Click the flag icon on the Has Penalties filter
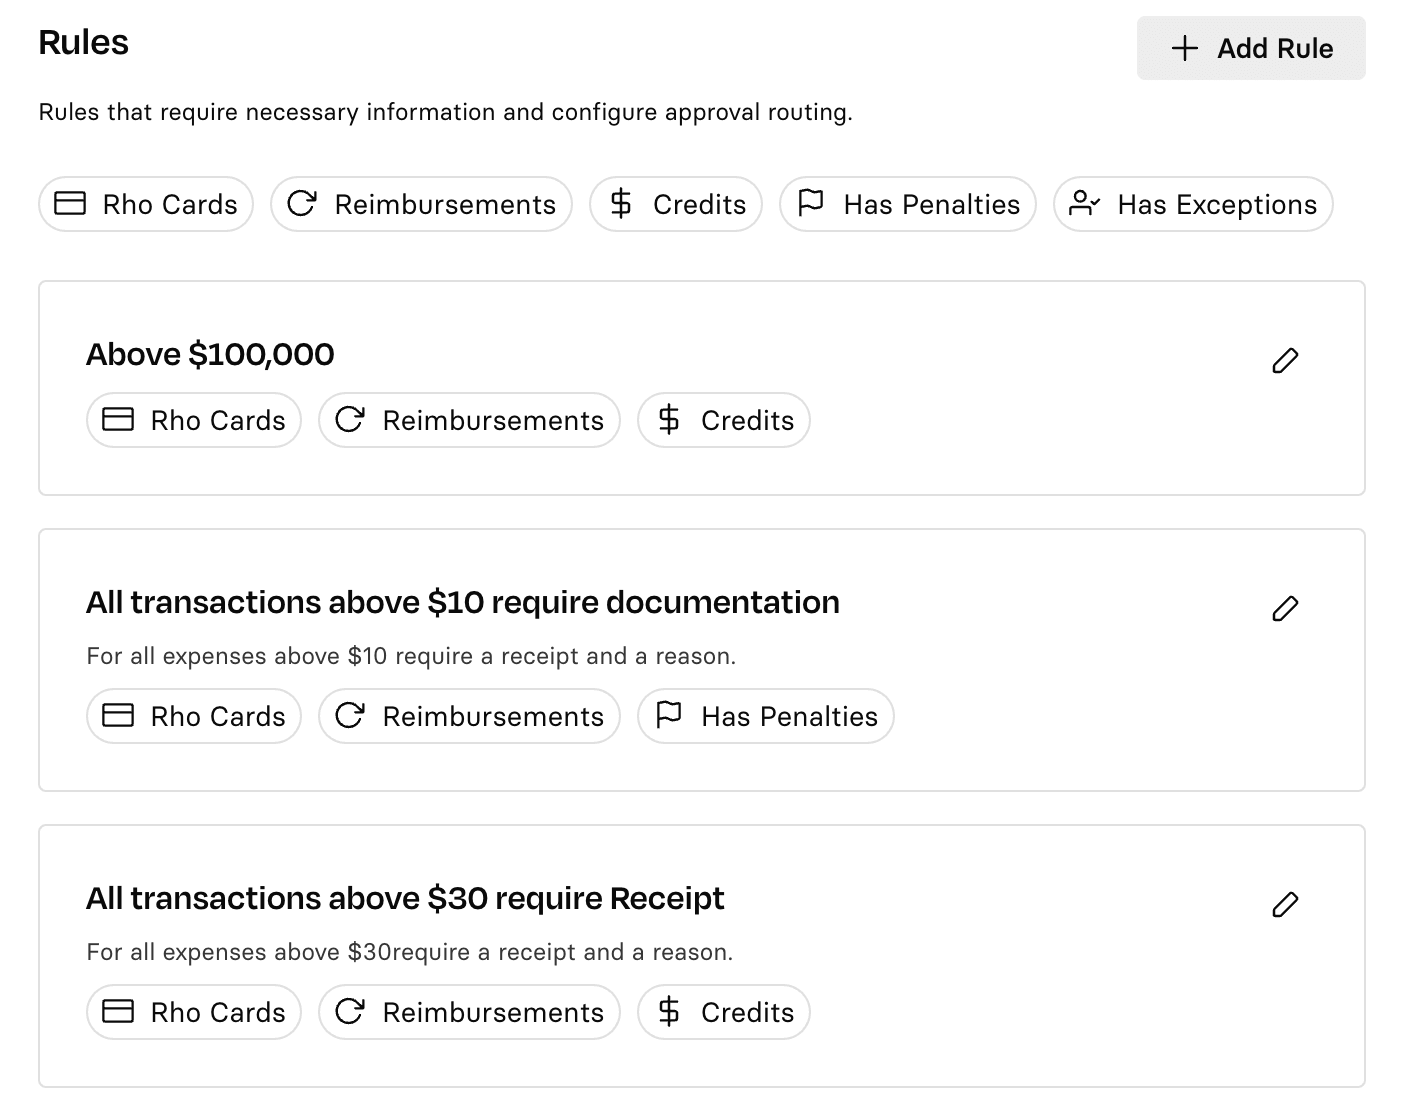 tap(810, 204)
